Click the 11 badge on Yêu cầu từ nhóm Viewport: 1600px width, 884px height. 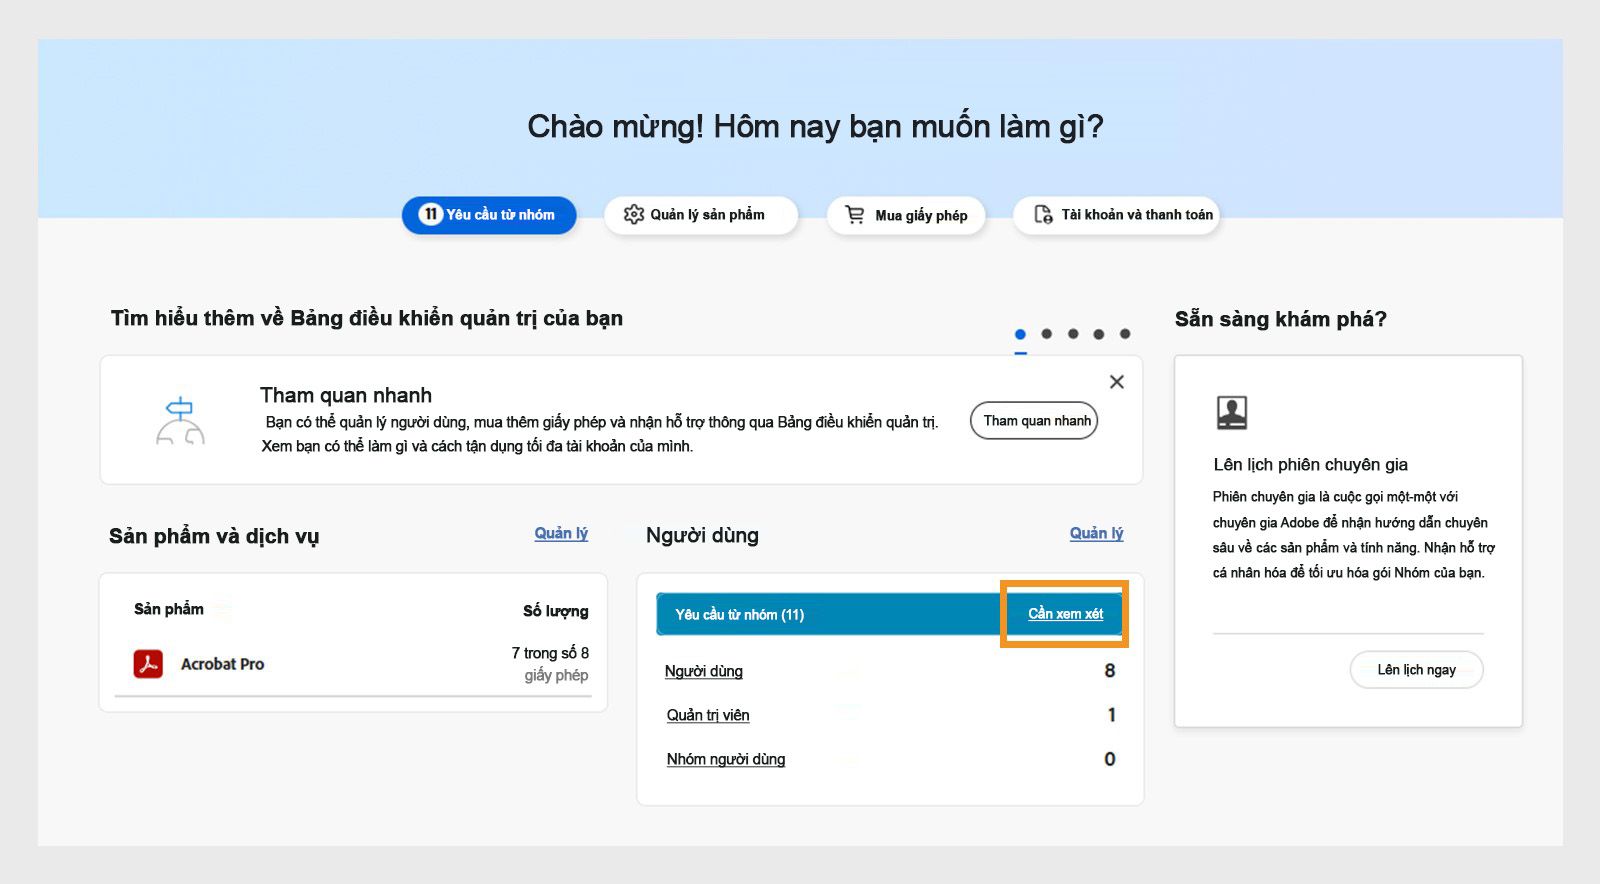430,214
